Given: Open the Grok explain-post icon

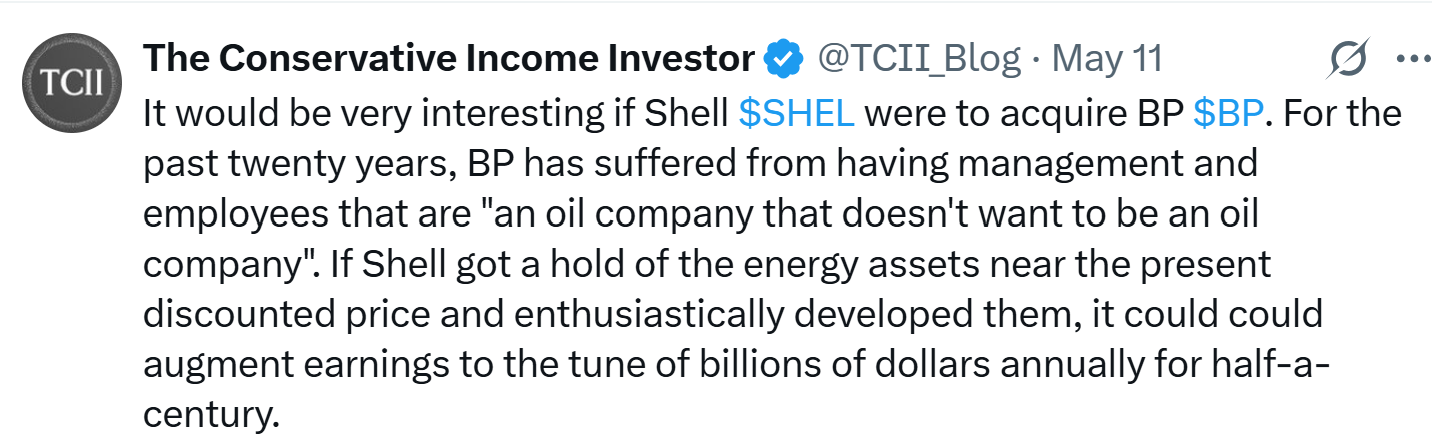Looking at the screenshot, I should click(1348, 61).
